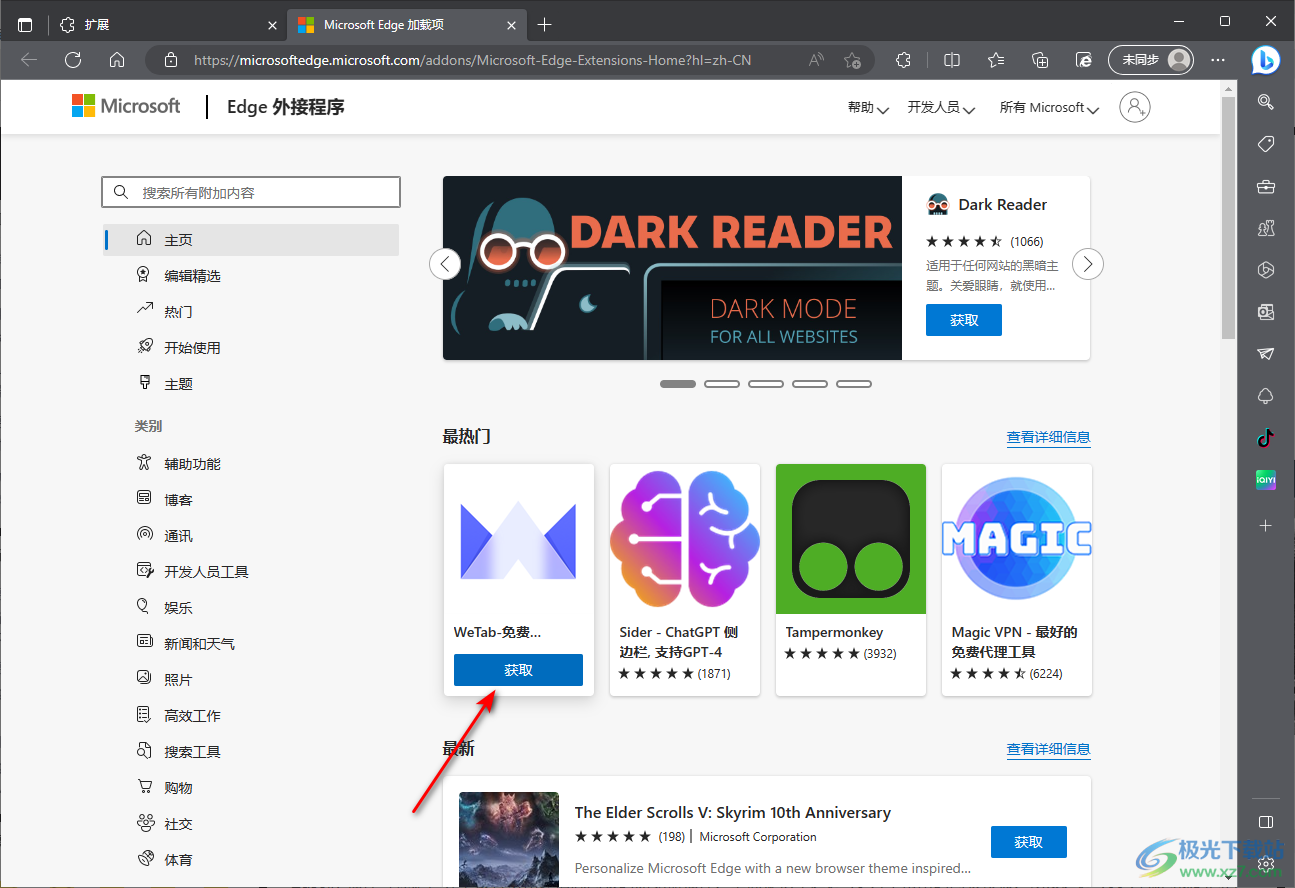Open a new tab with plus button
This screenshot has width=1295, height=888.
(544, 24)
